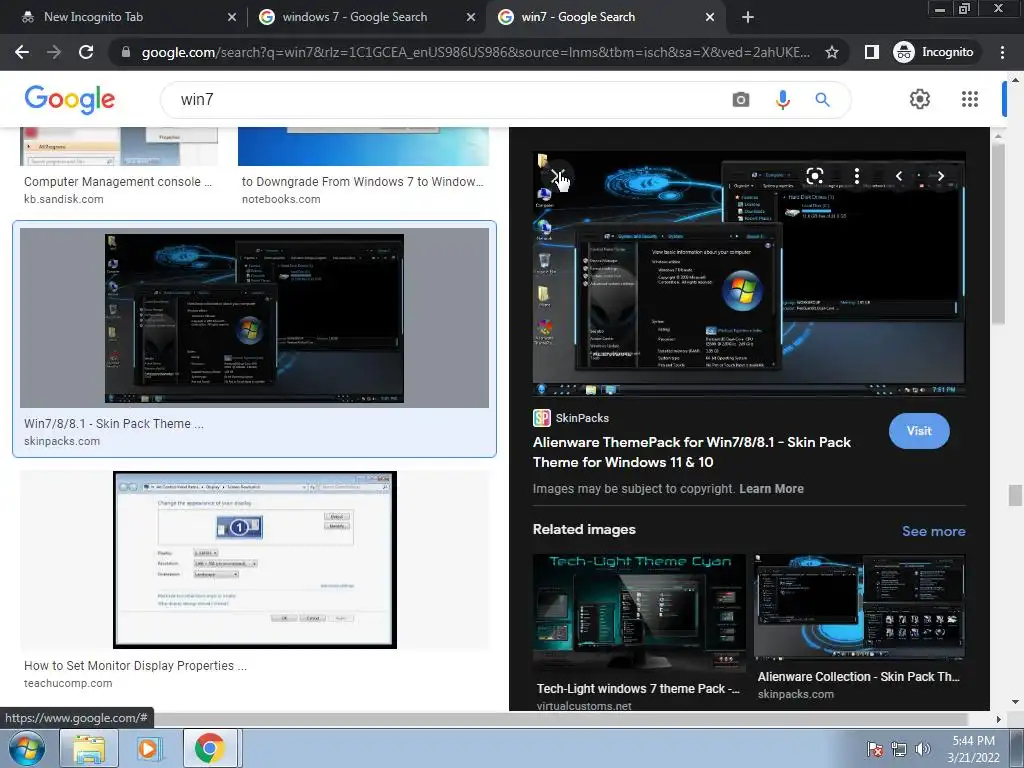Click the Tech-Light windows 7 theme Pack caption

tap(638, 688)
